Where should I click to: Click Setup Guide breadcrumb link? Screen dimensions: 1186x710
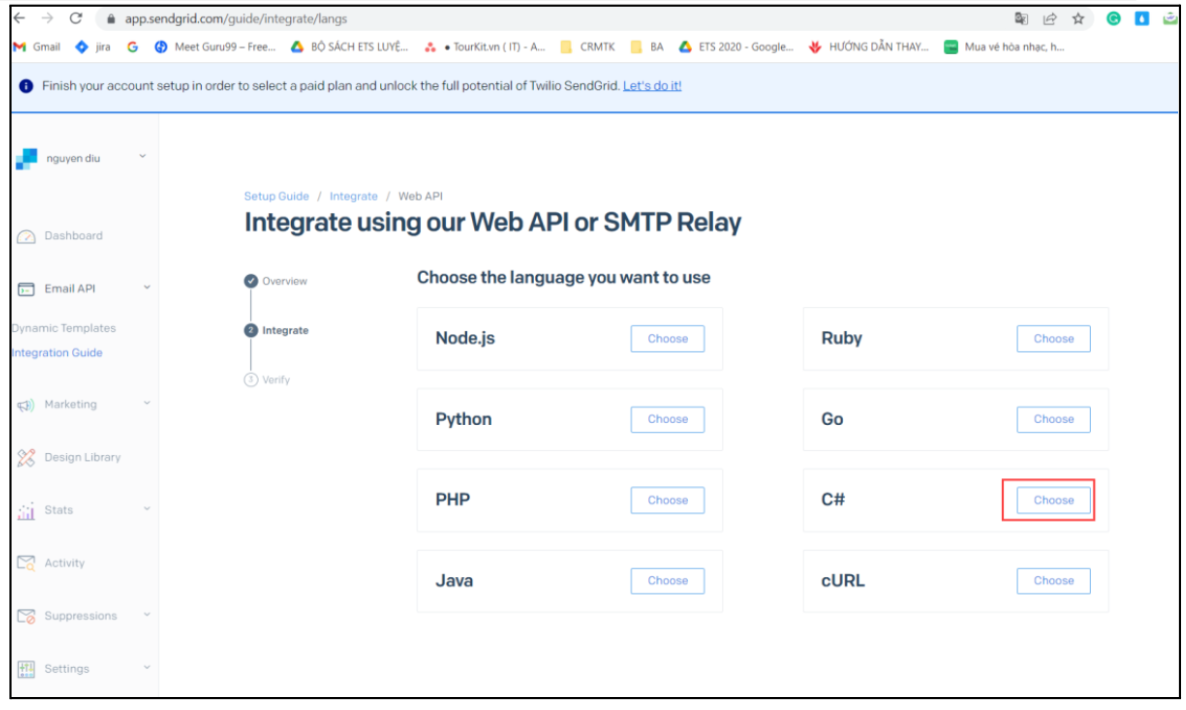[x=276, y=197]
